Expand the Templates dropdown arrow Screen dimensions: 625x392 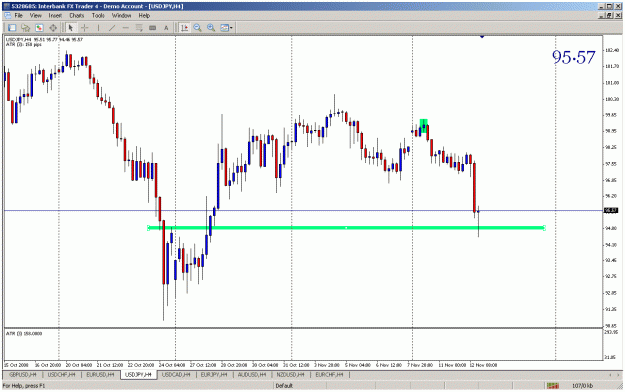click(x=231, y=28)
